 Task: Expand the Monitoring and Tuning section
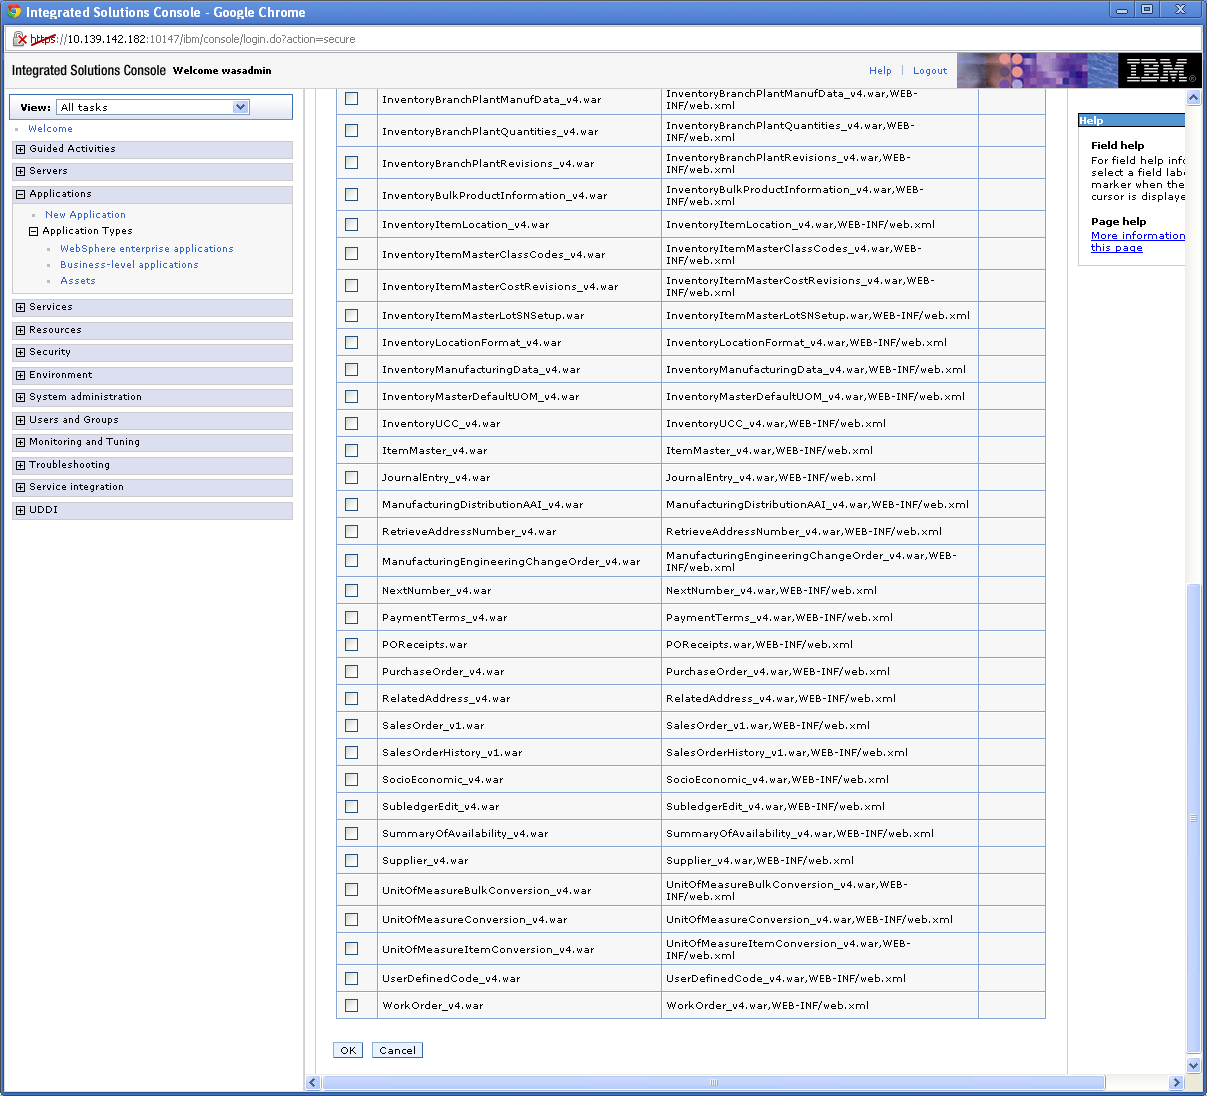coord(20,442)
